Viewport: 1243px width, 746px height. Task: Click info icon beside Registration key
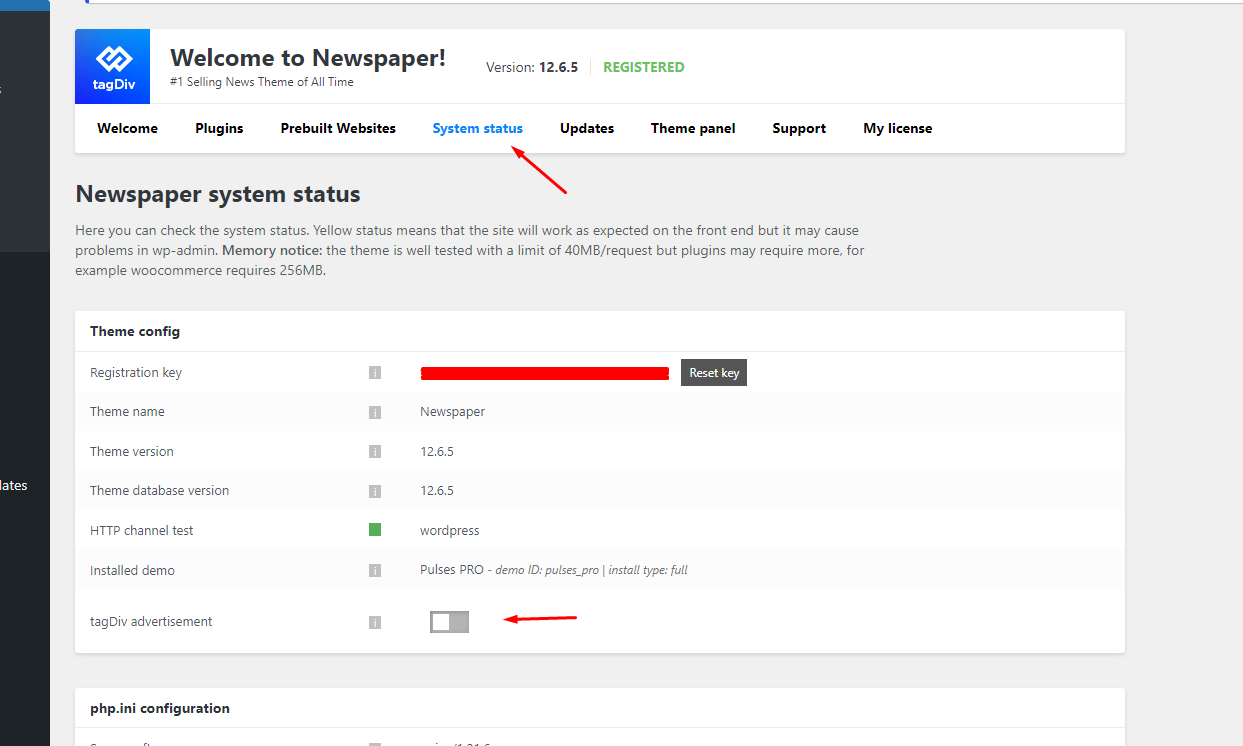pyautogui.click(x=375, y=373)
